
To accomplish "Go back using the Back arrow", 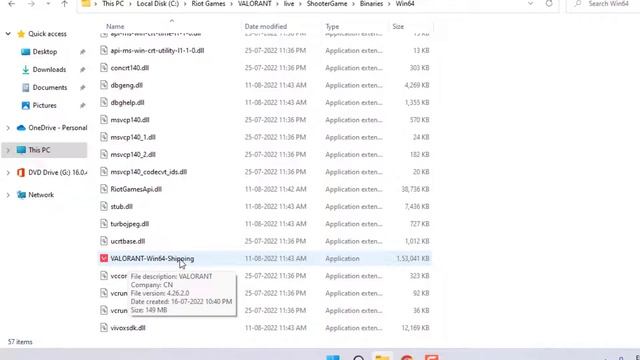I will (11, 4).
